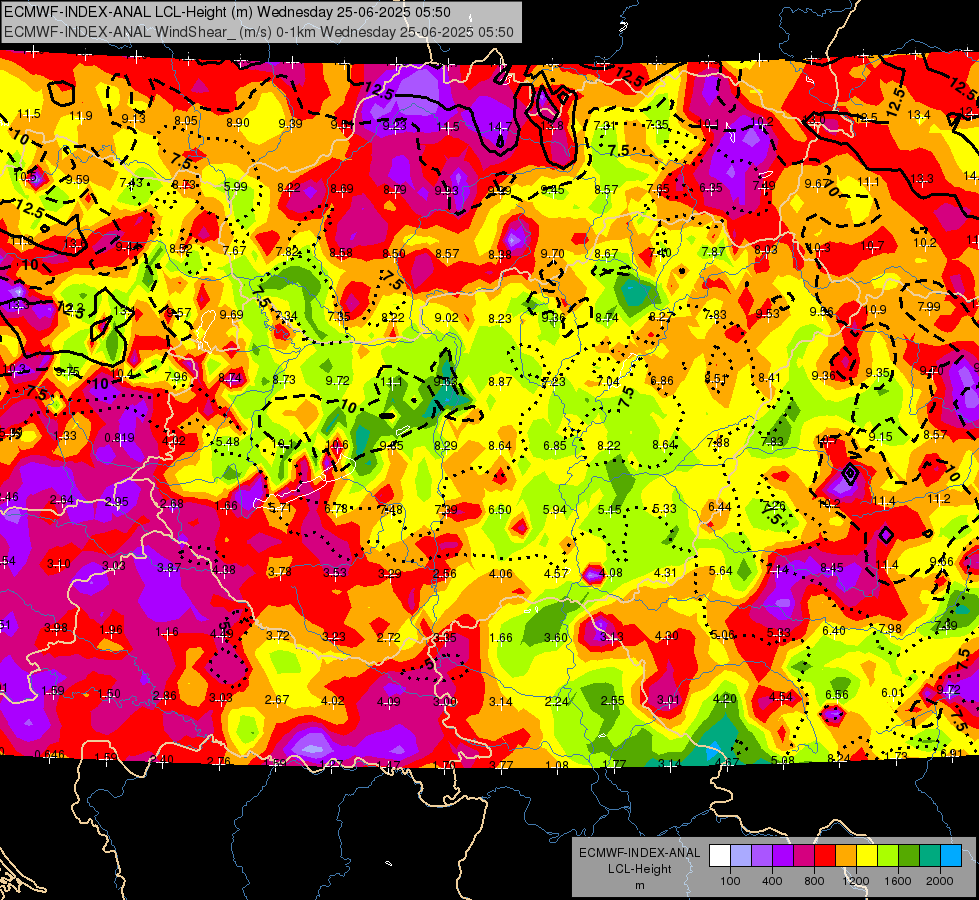
Task: Click the wind shear value '6.01'
Action: click(x=893, y=693)
